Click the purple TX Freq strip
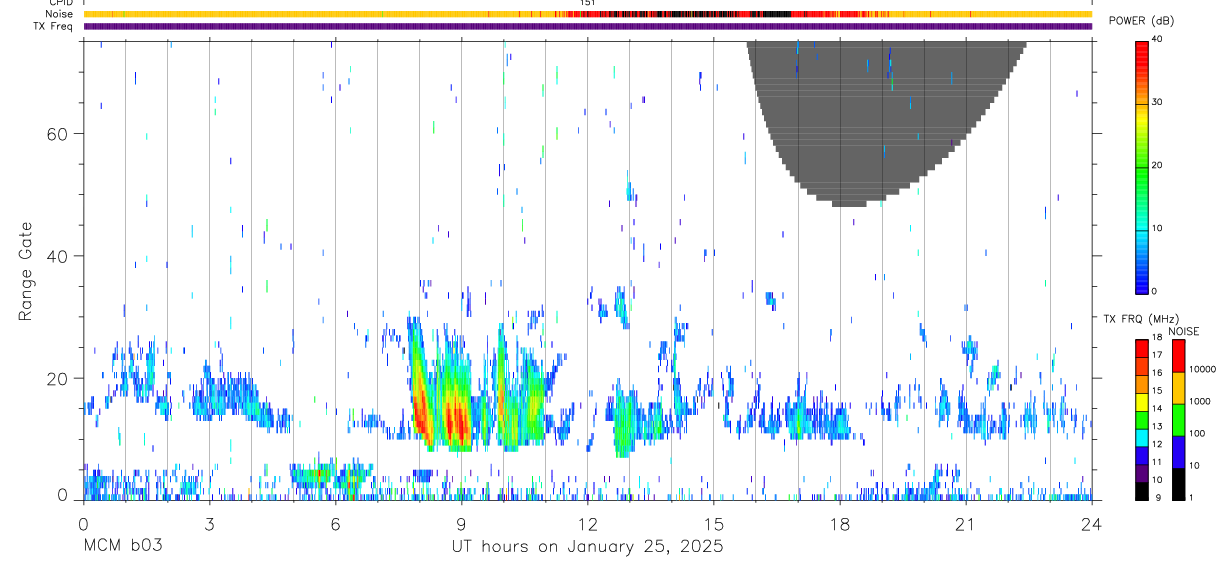The image size is (1228, 567). pyautogui.click(x=587, y=26)
